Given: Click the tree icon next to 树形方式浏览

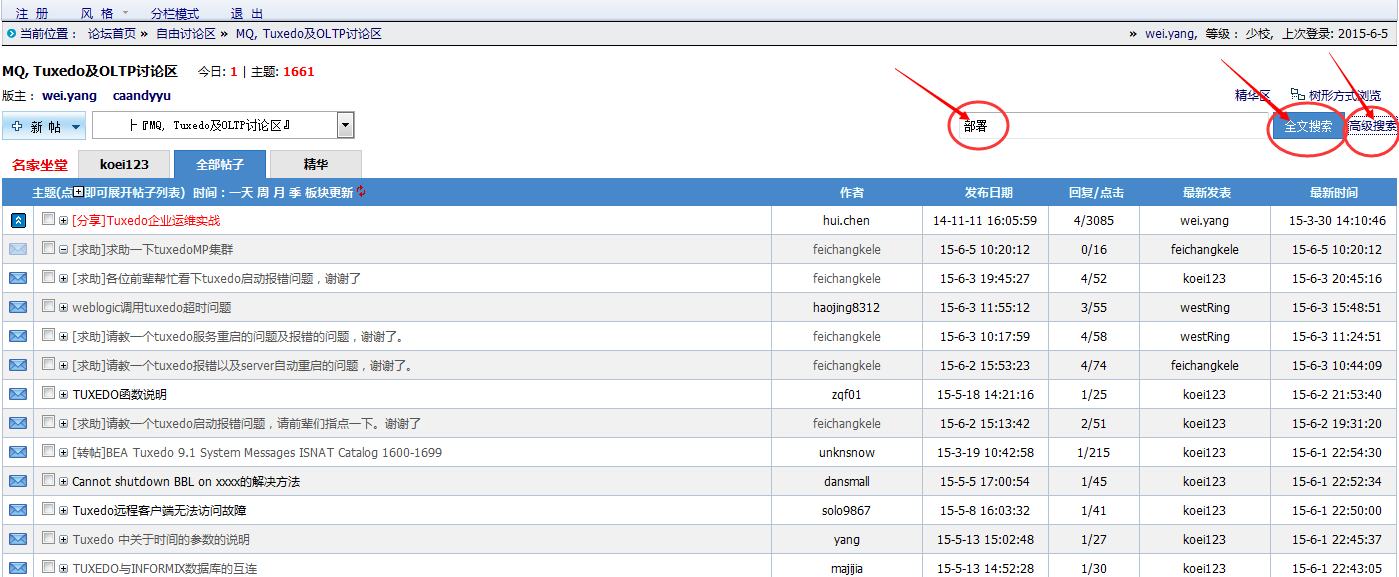Looking at the screenshot, I should (x=1297, y=95).
